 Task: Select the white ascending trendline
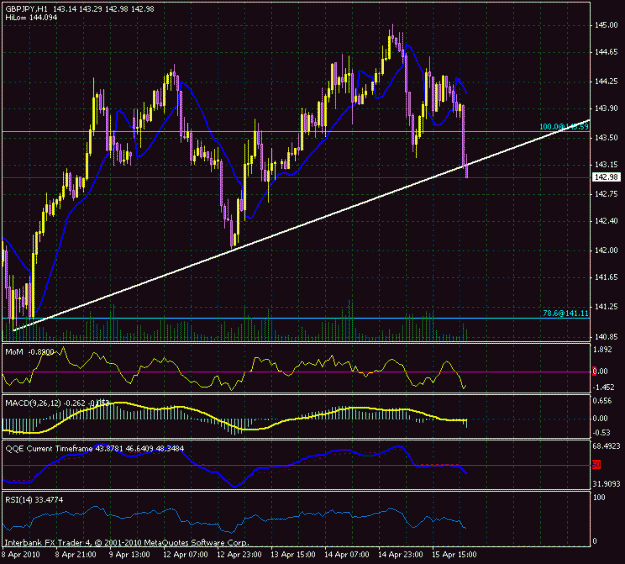(x=302, y=225)
